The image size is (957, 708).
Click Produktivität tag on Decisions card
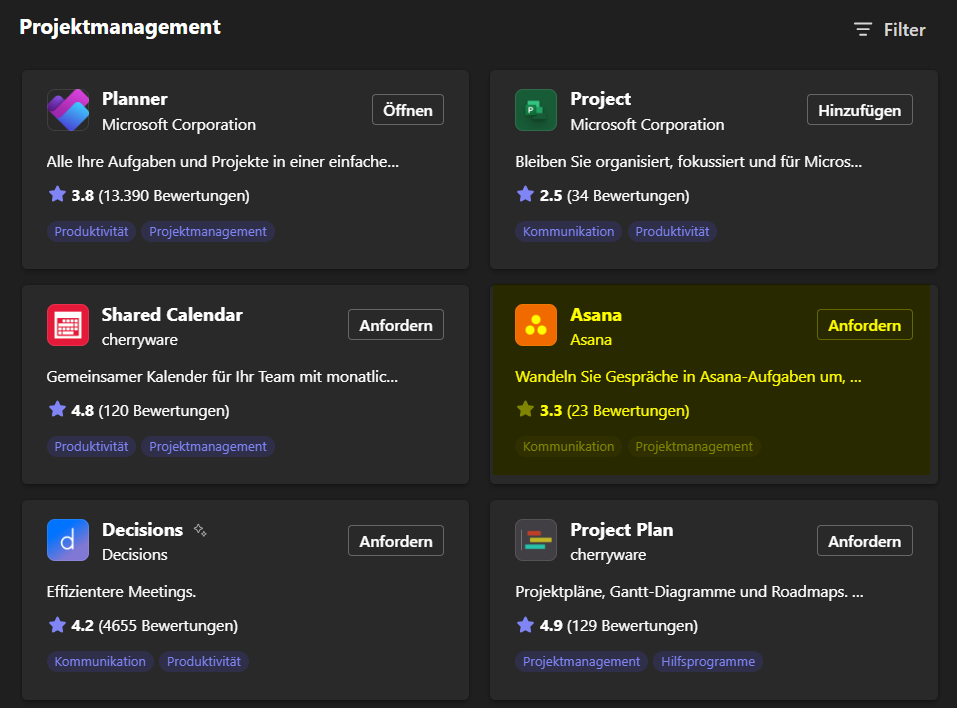point(204,662)
